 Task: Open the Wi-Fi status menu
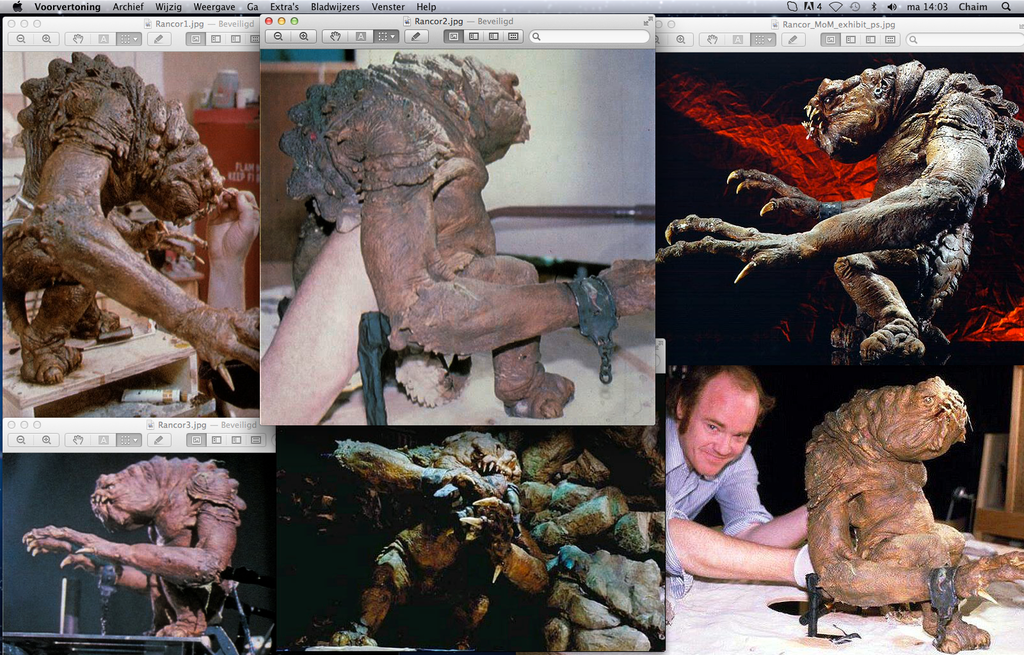tap(835, 7)
